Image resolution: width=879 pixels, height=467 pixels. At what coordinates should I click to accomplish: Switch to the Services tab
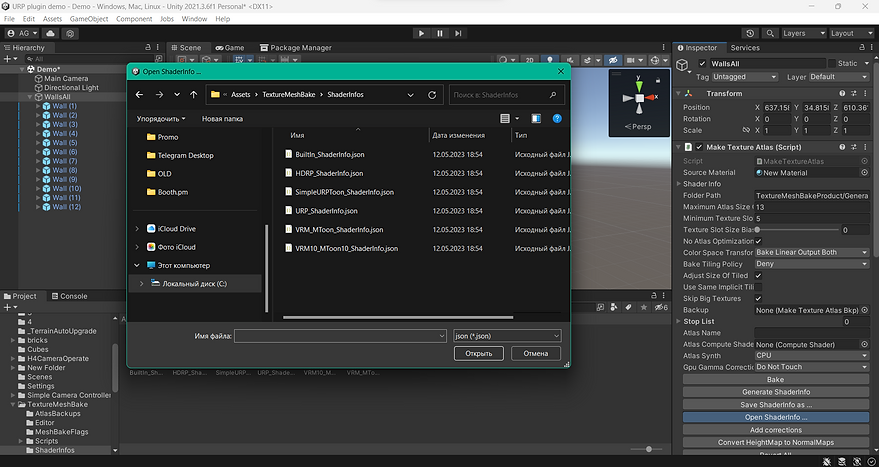pos(744,48)
